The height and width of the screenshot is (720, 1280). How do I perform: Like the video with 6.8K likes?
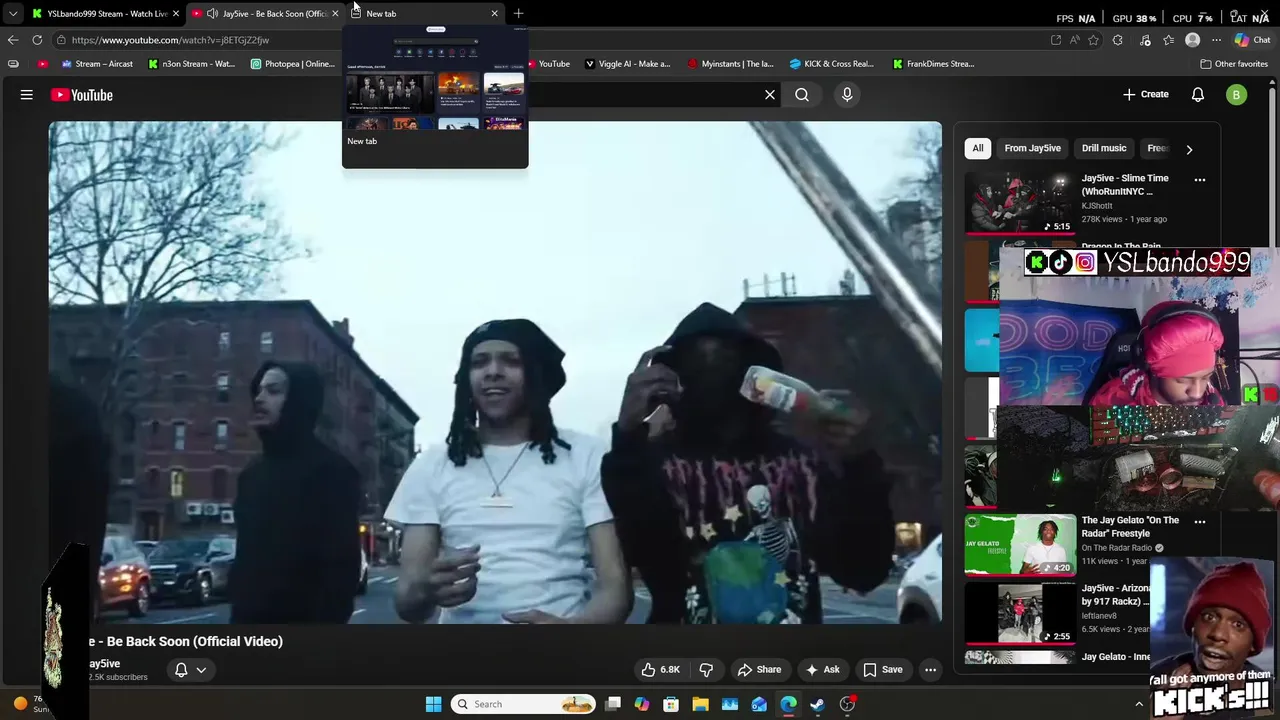tap(660, 670)
